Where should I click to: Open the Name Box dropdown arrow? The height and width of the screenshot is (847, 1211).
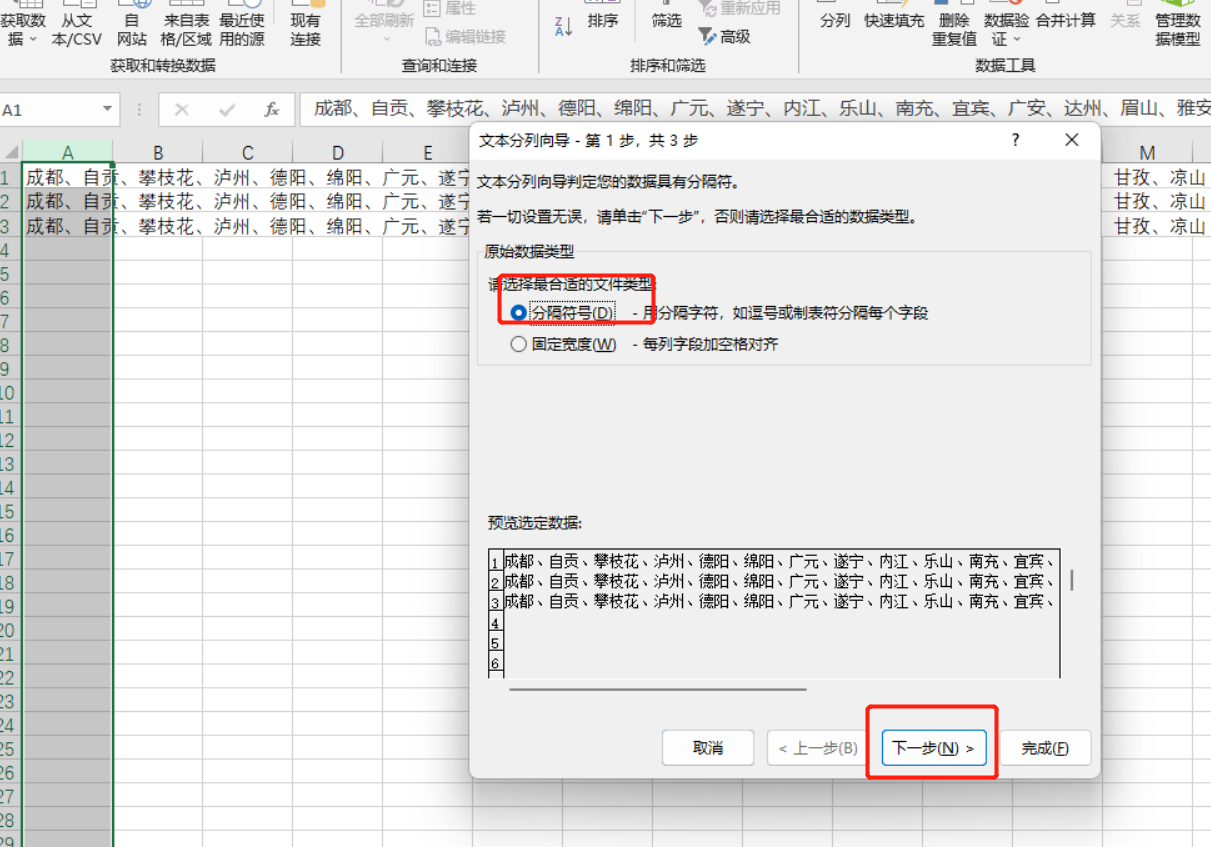pyautogui.click(x=107, y=110)
